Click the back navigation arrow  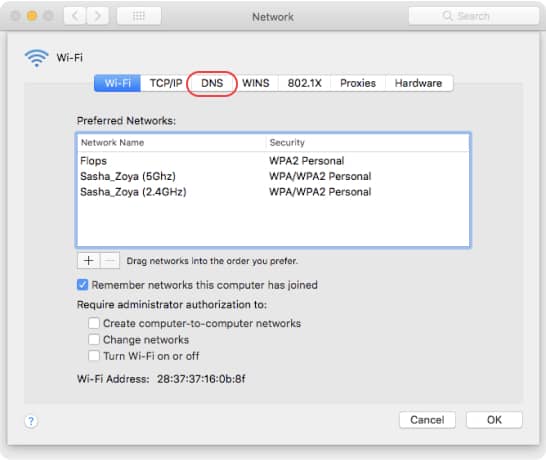75,16
